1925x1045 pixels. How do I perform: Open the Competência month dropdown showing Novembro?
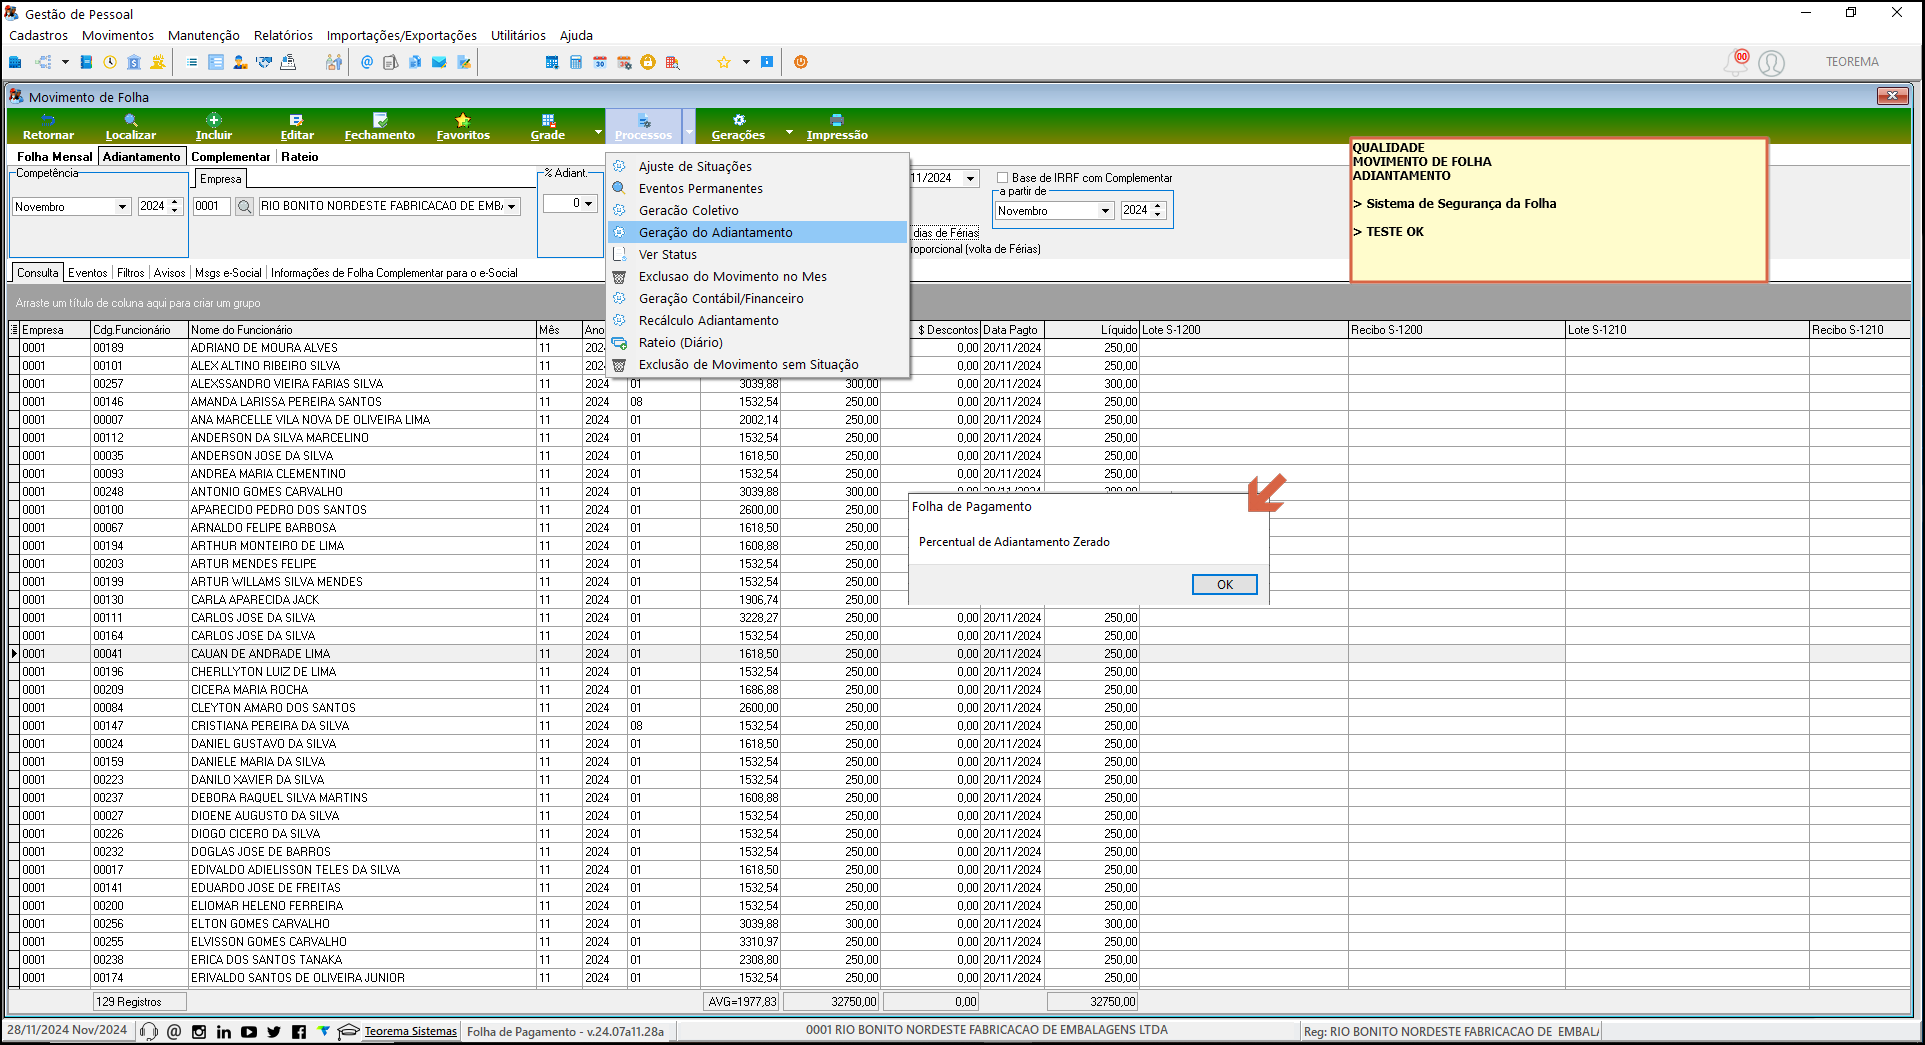pos(122,206)
